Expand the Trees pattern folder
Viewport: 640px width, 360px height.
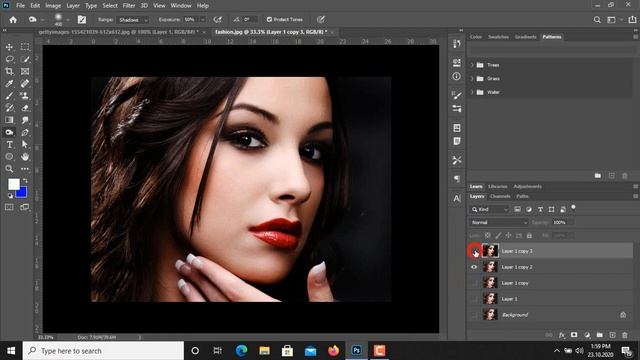[472, 65]
